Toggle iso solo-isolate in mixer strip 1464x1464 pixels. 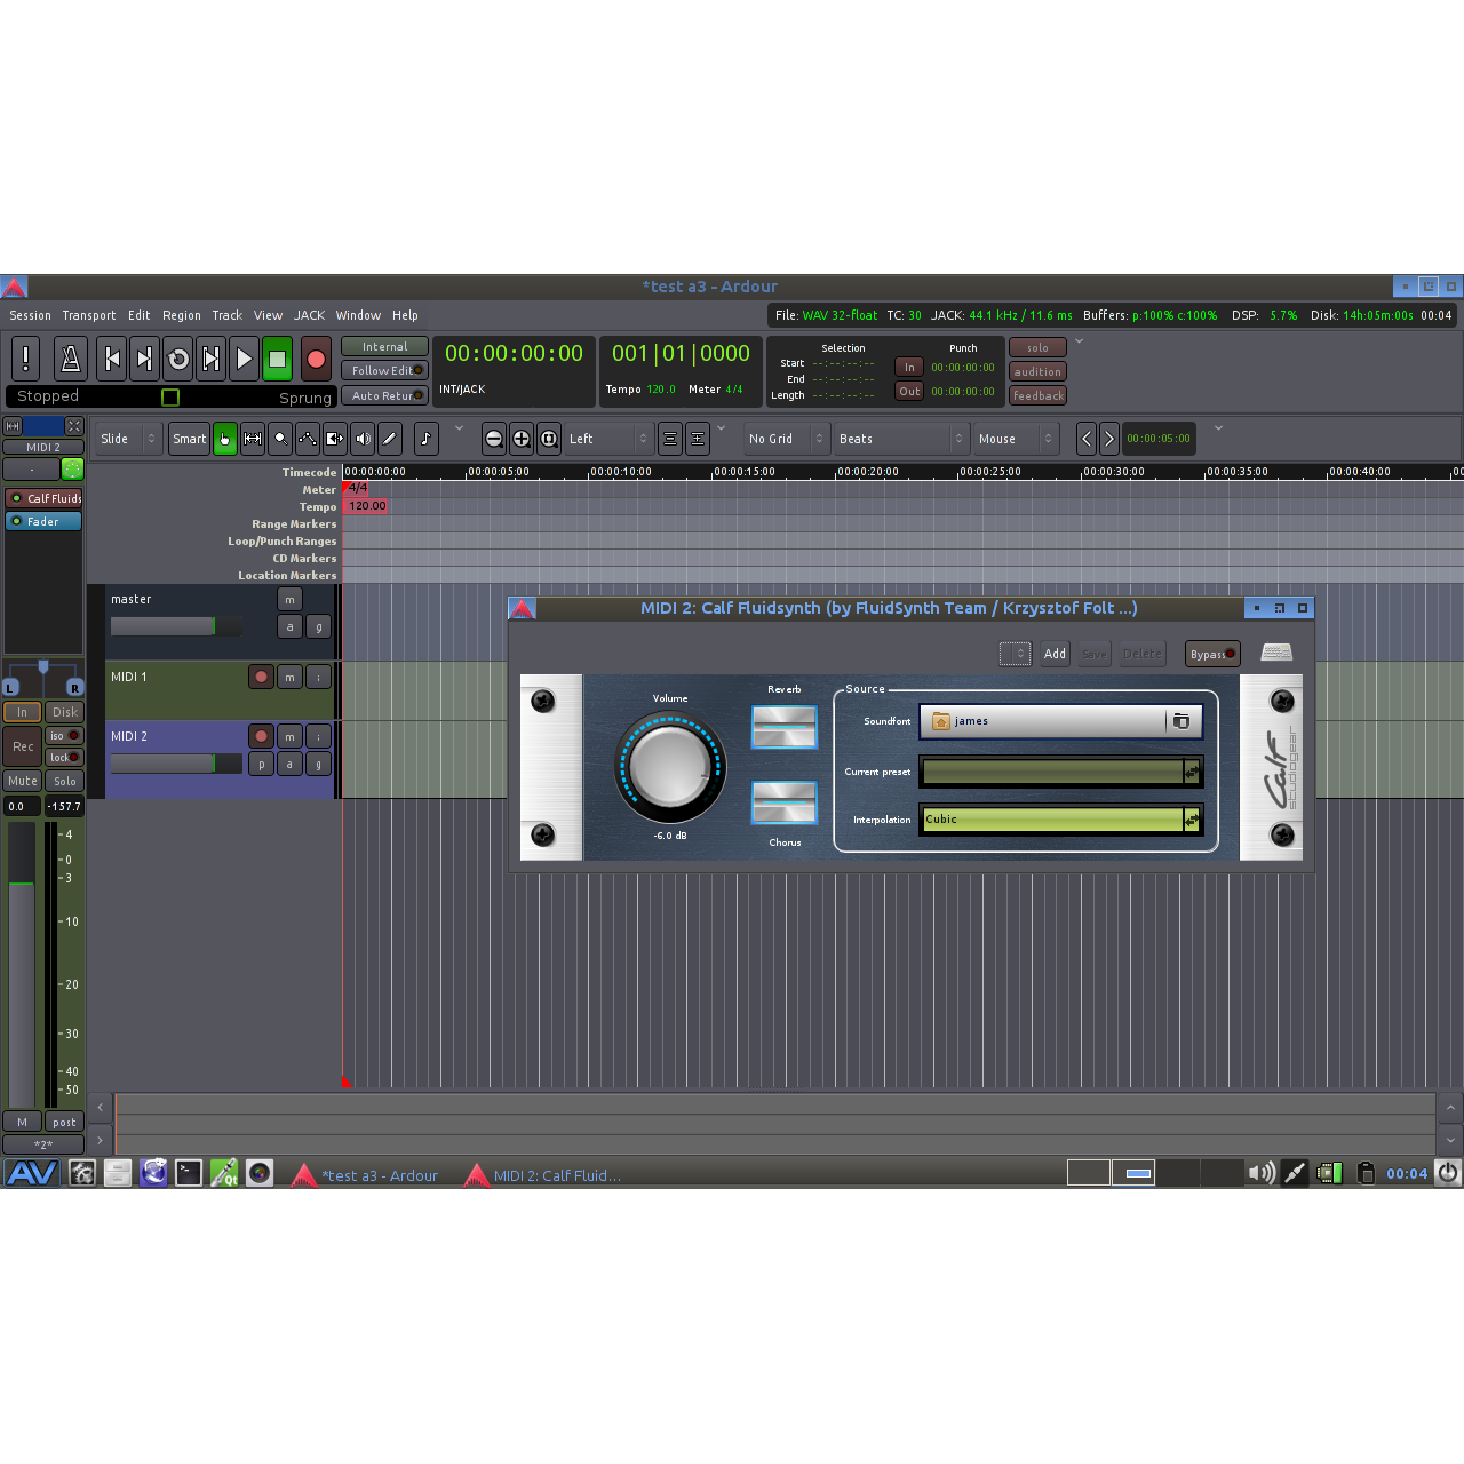(x=65, y=735)
